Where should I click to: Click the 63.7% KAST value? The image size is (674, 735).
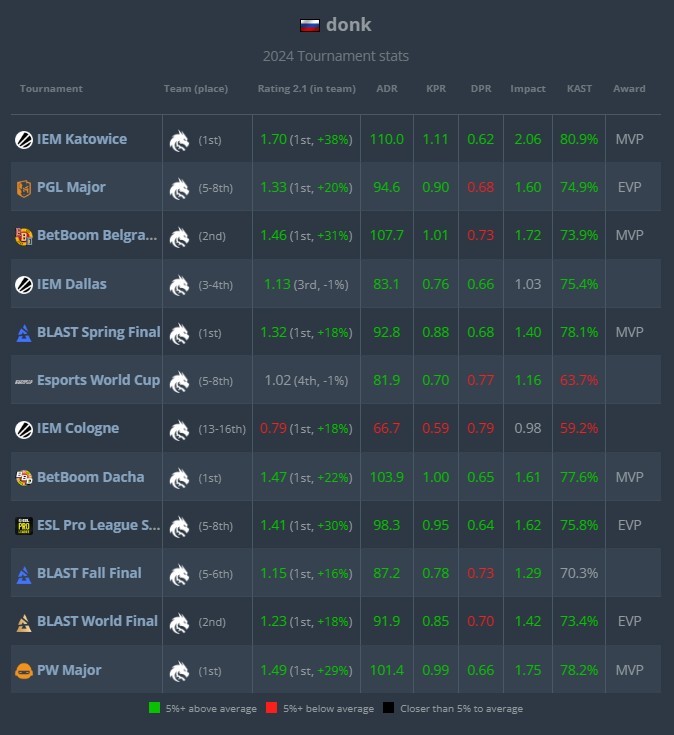pyautogui.click(x=579, y=380)
